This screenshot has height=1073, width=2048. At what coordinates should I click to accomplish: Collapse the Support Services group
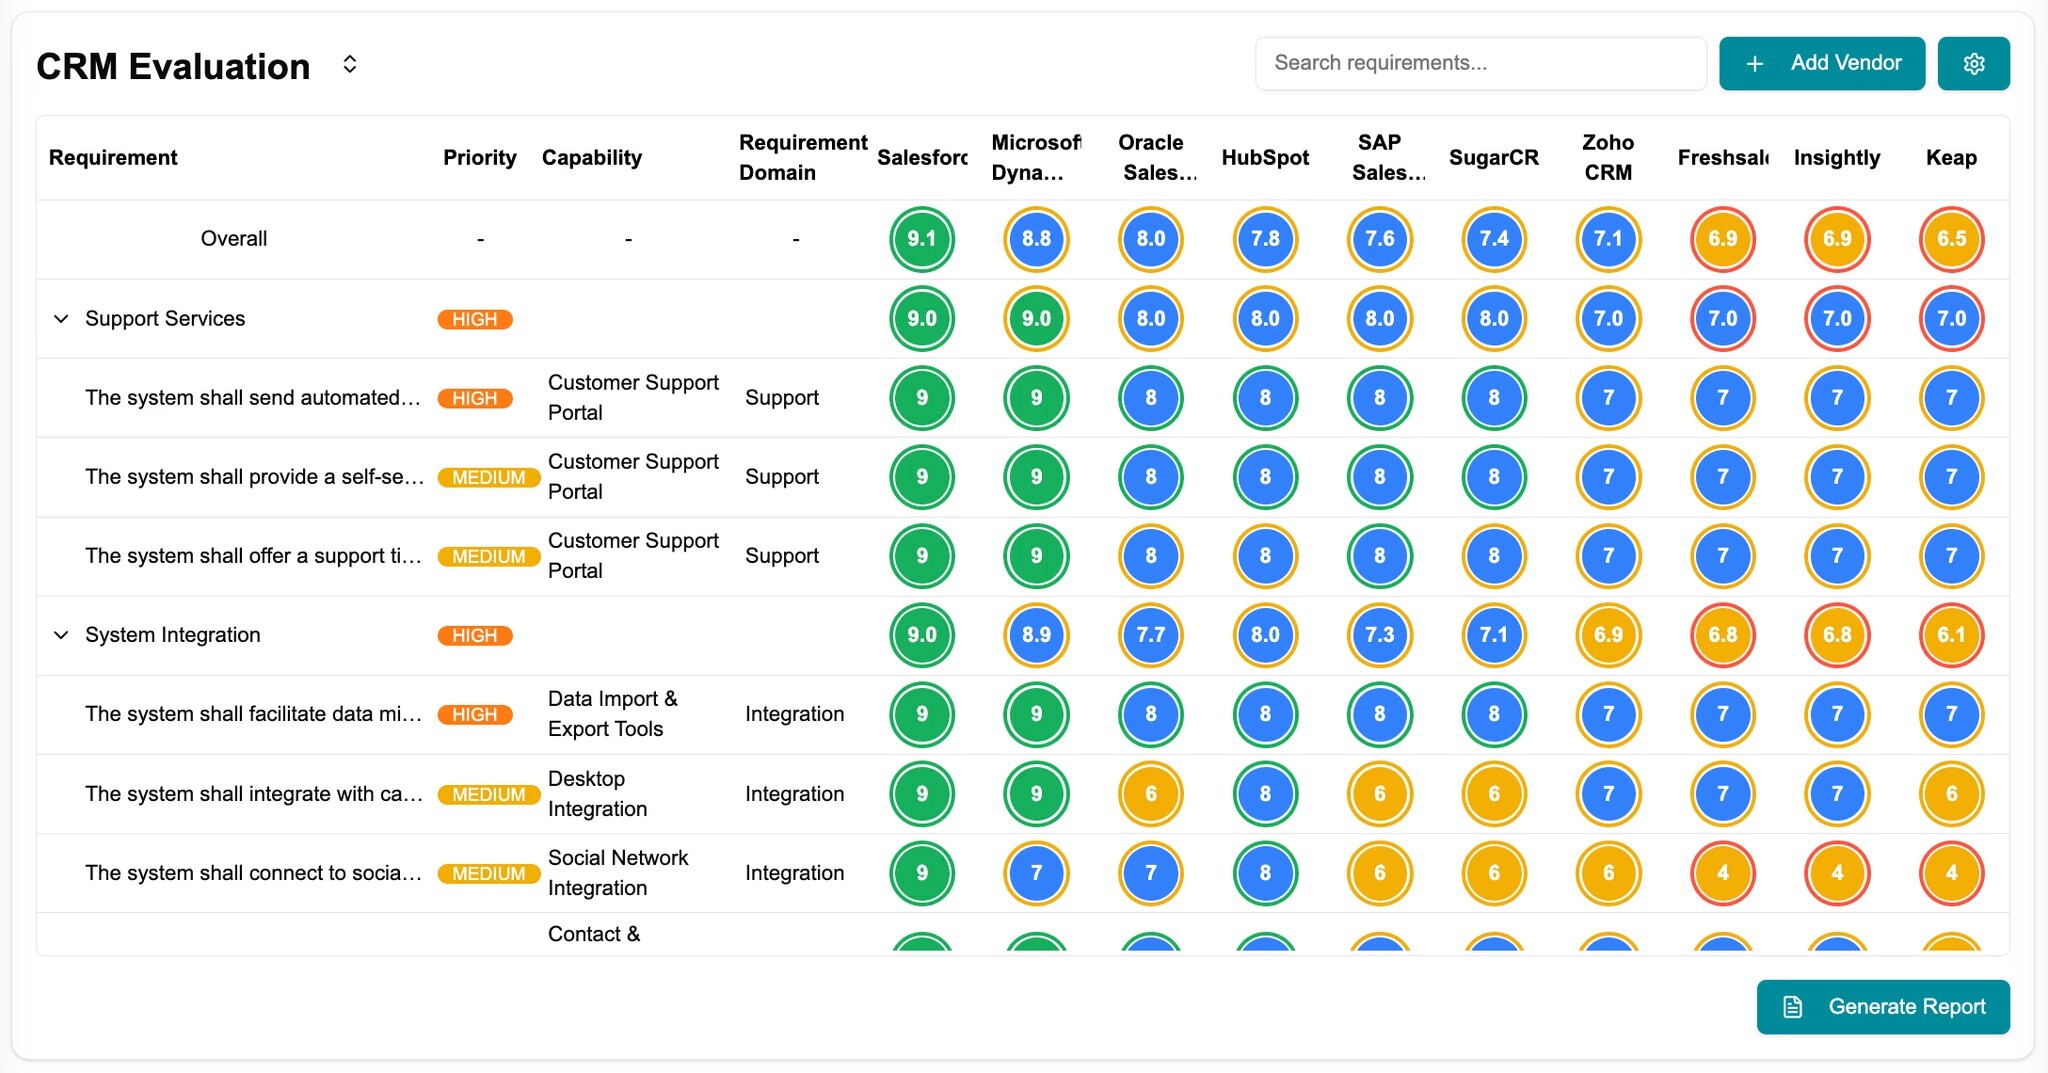pyautogui.click(x=61, y=319)
